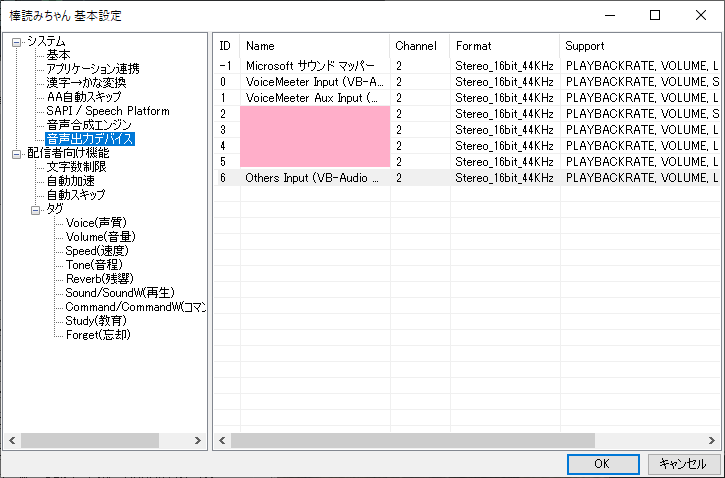Click the Support column header
This screenshot has width=725, height=478.
tap(640, 46)
